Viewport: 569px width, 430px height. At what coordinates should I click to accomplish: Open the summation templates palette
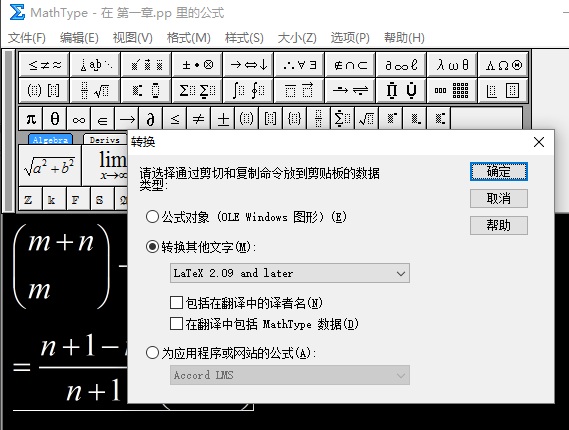pyautogui.click(x=197, y=90)
